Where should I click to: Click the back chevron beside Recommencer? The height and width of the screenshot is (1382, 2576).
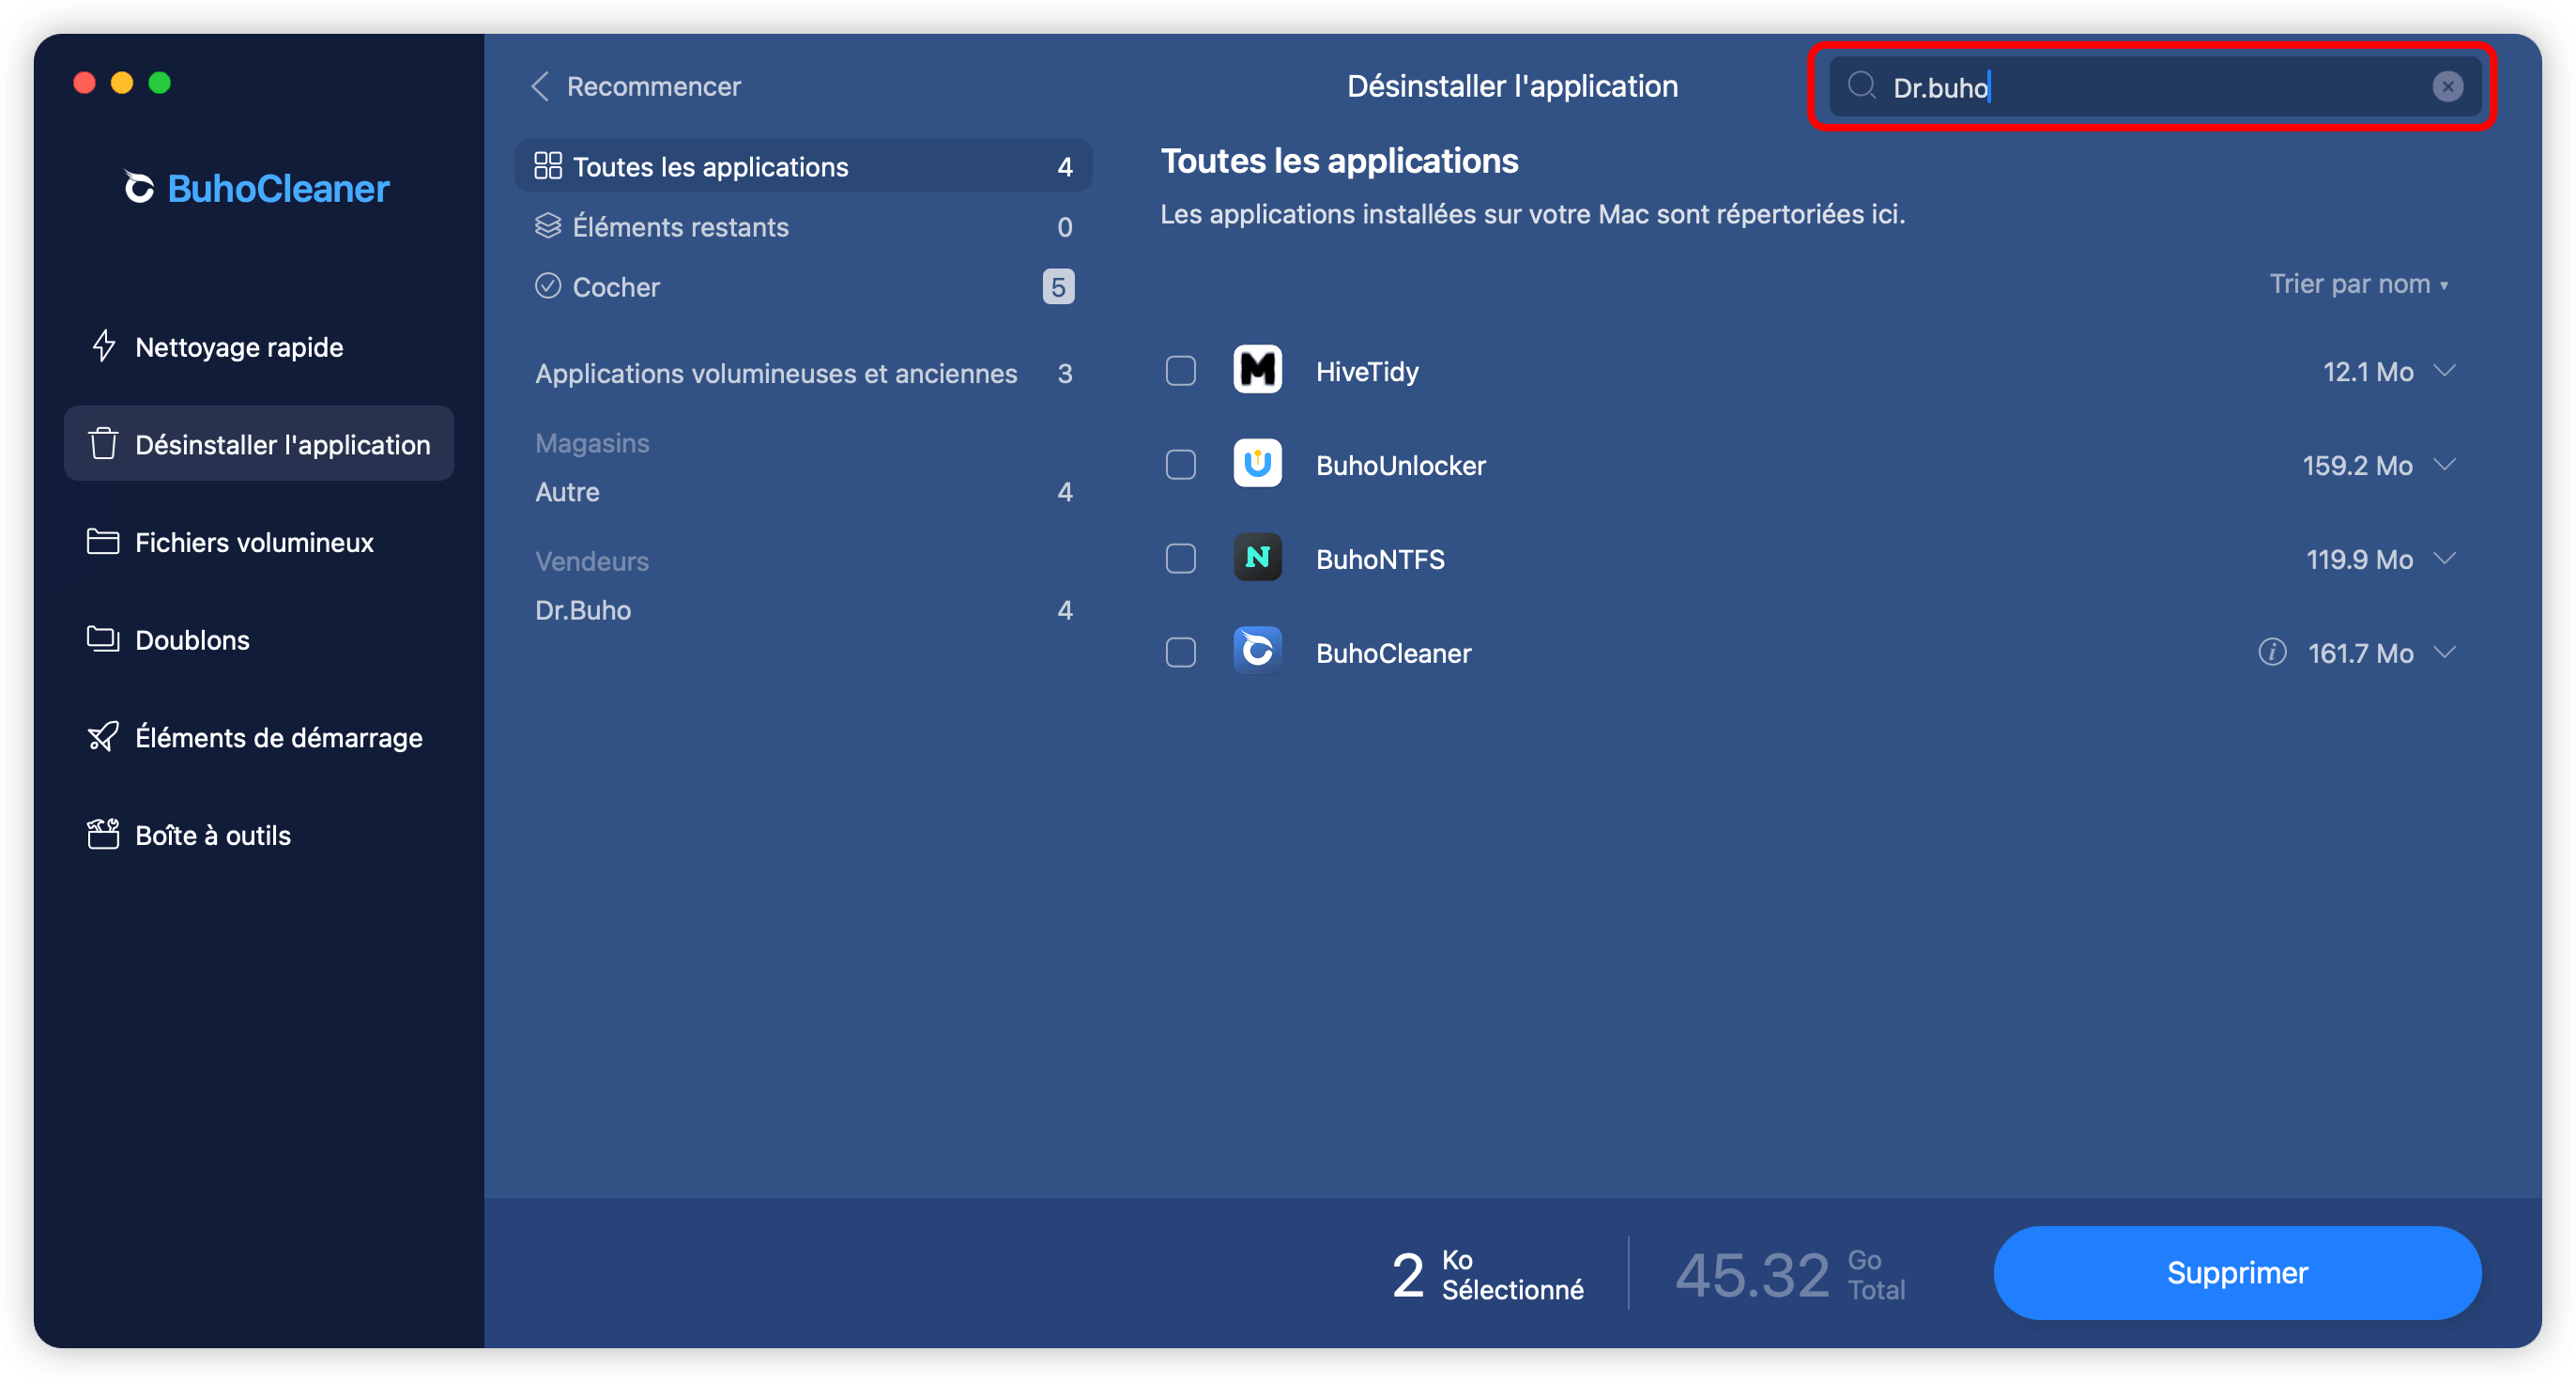pyautogui.click(x=540, y=86)
